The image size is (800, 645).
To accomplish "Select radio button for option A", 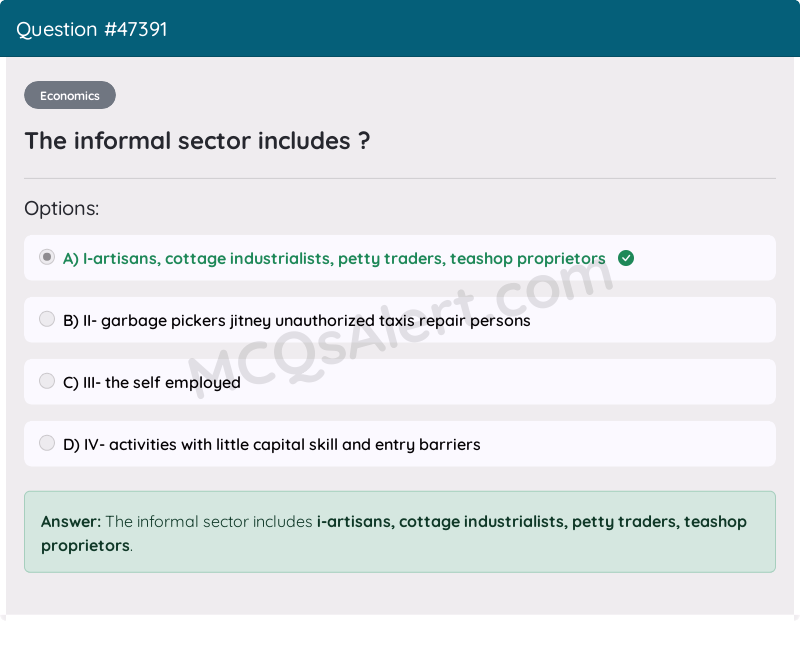I will pos(46,257).
